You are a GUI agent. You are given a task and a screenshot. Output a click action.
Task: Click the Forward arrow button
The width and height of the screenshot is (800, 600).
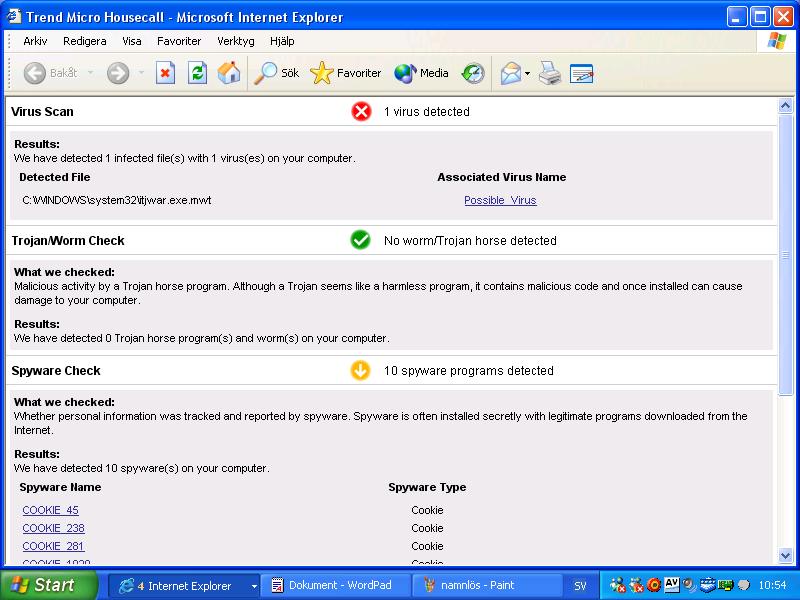click(118, 73)
